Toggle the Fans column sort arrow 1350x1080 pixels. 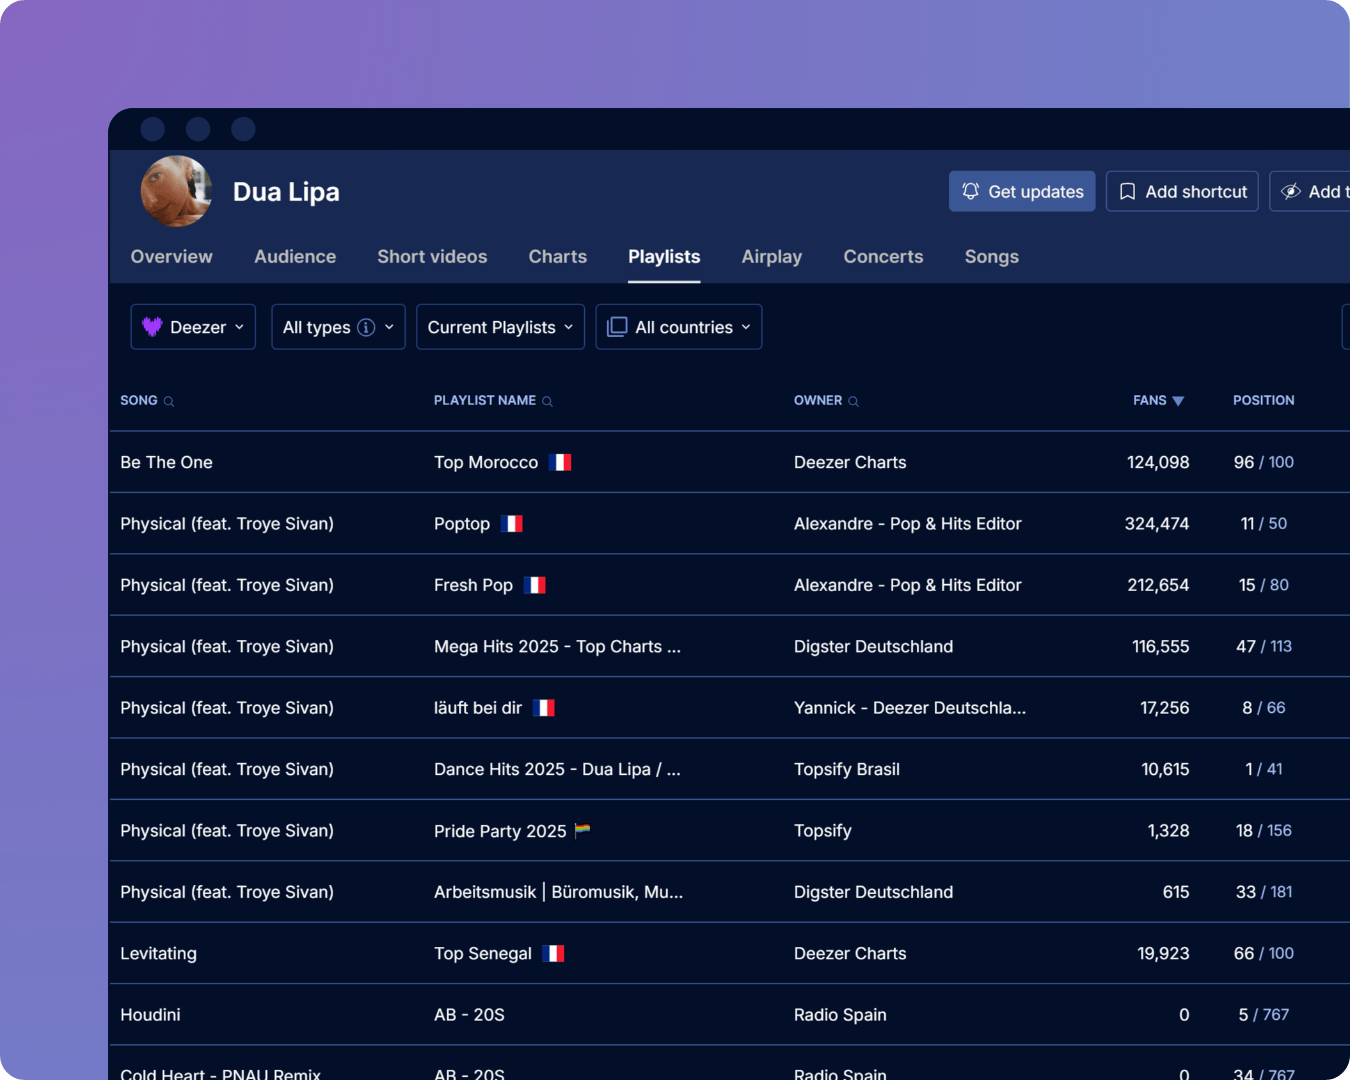coord(1181,400)
